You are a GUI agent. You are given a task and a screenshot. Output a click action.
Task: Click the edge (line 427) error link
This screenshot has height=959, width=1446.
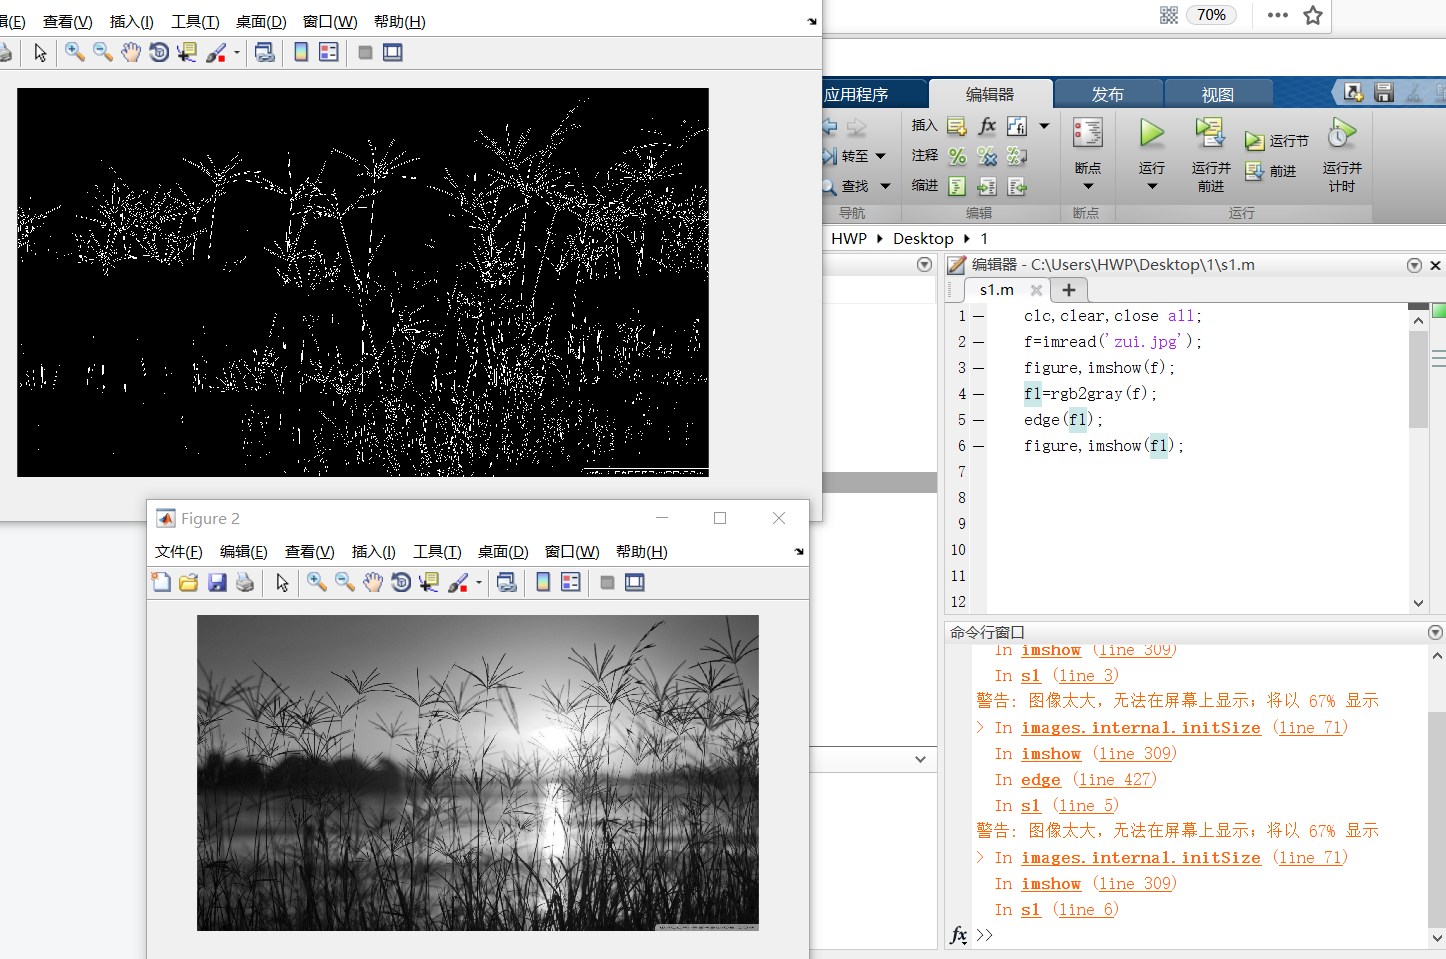tap(1041, 779)
